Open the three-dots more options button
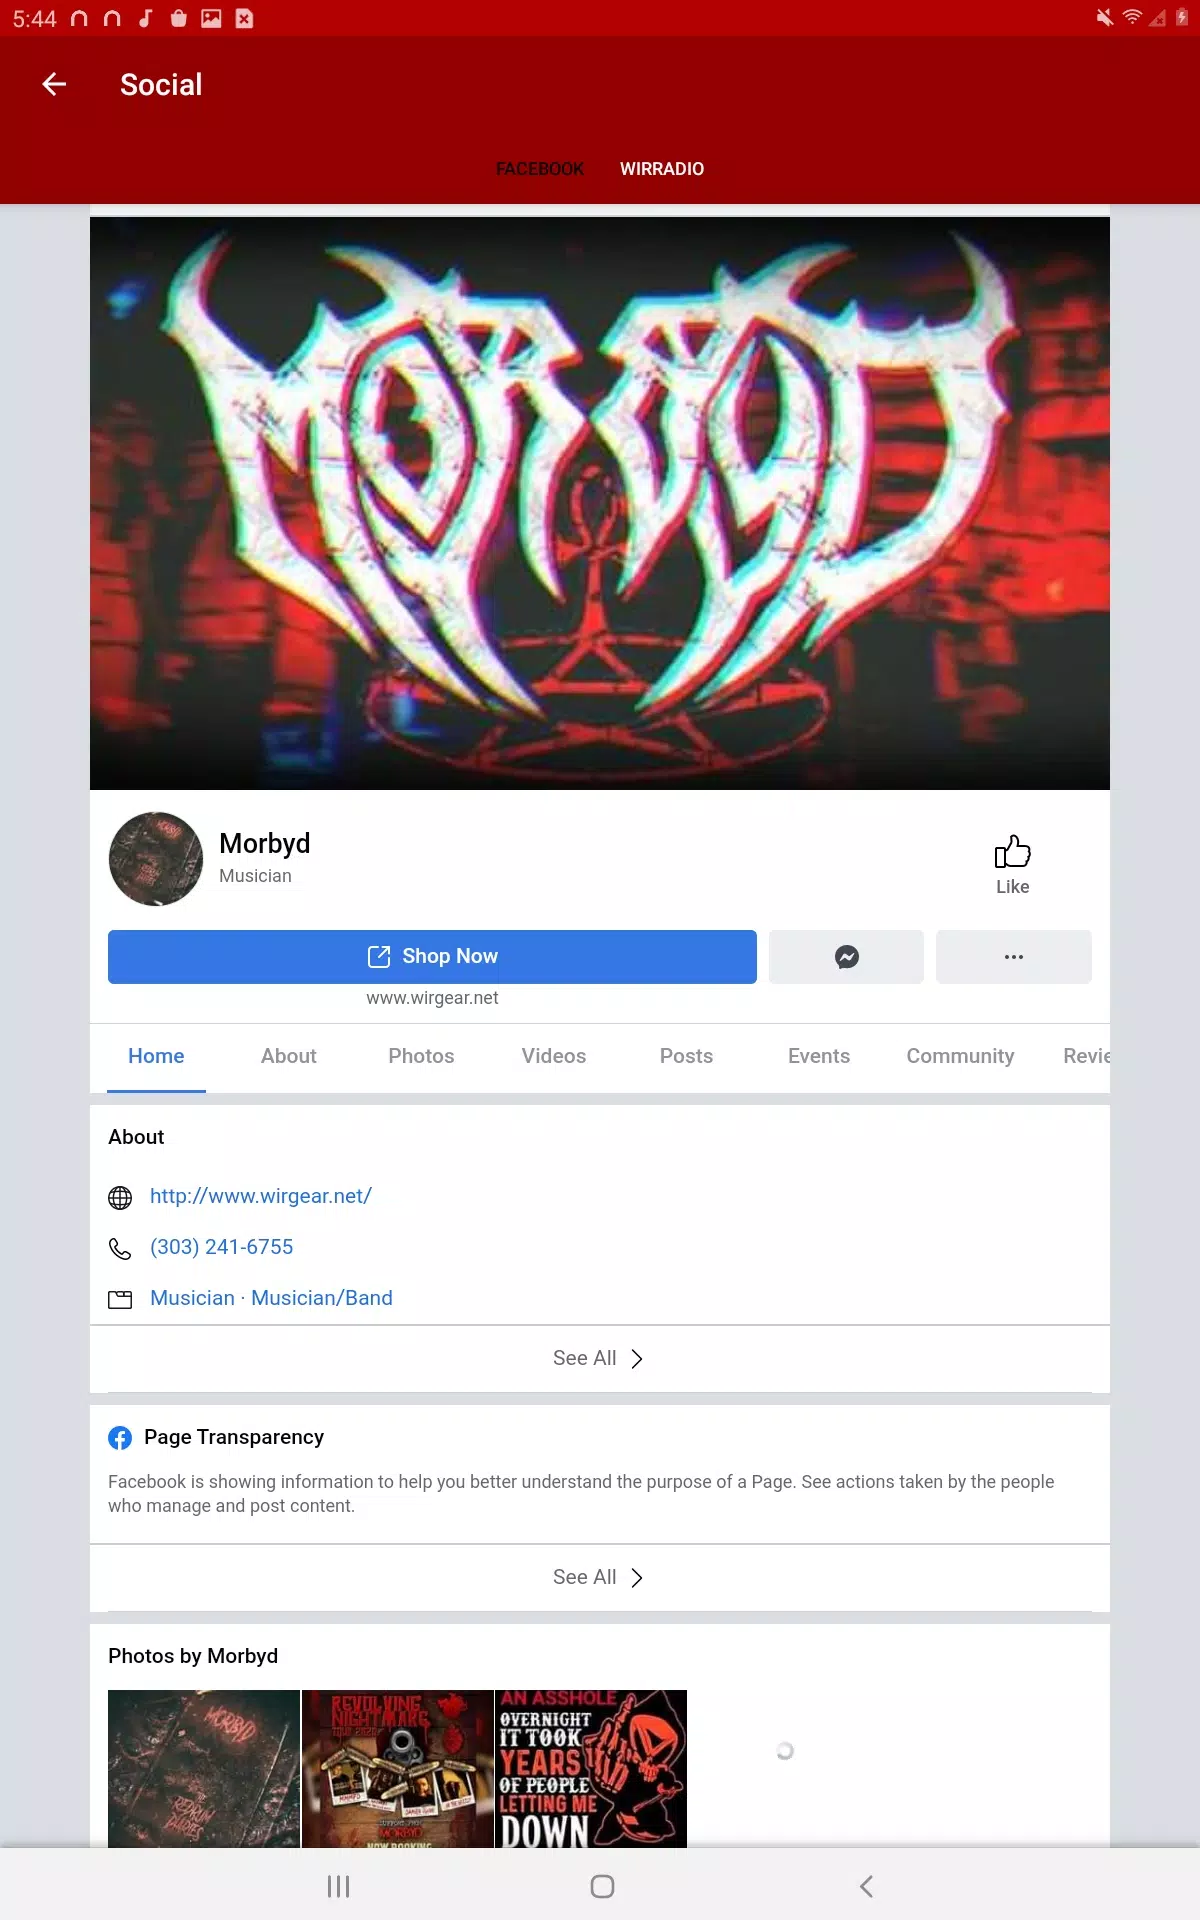Screen dimensions: 1200x1920 1013,957
